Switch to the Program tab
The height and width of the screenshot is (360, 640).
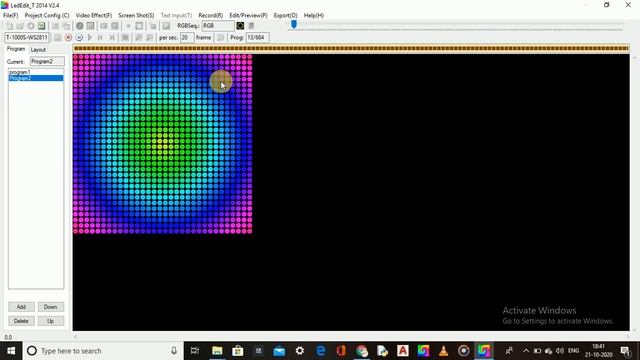coord(16,49)
